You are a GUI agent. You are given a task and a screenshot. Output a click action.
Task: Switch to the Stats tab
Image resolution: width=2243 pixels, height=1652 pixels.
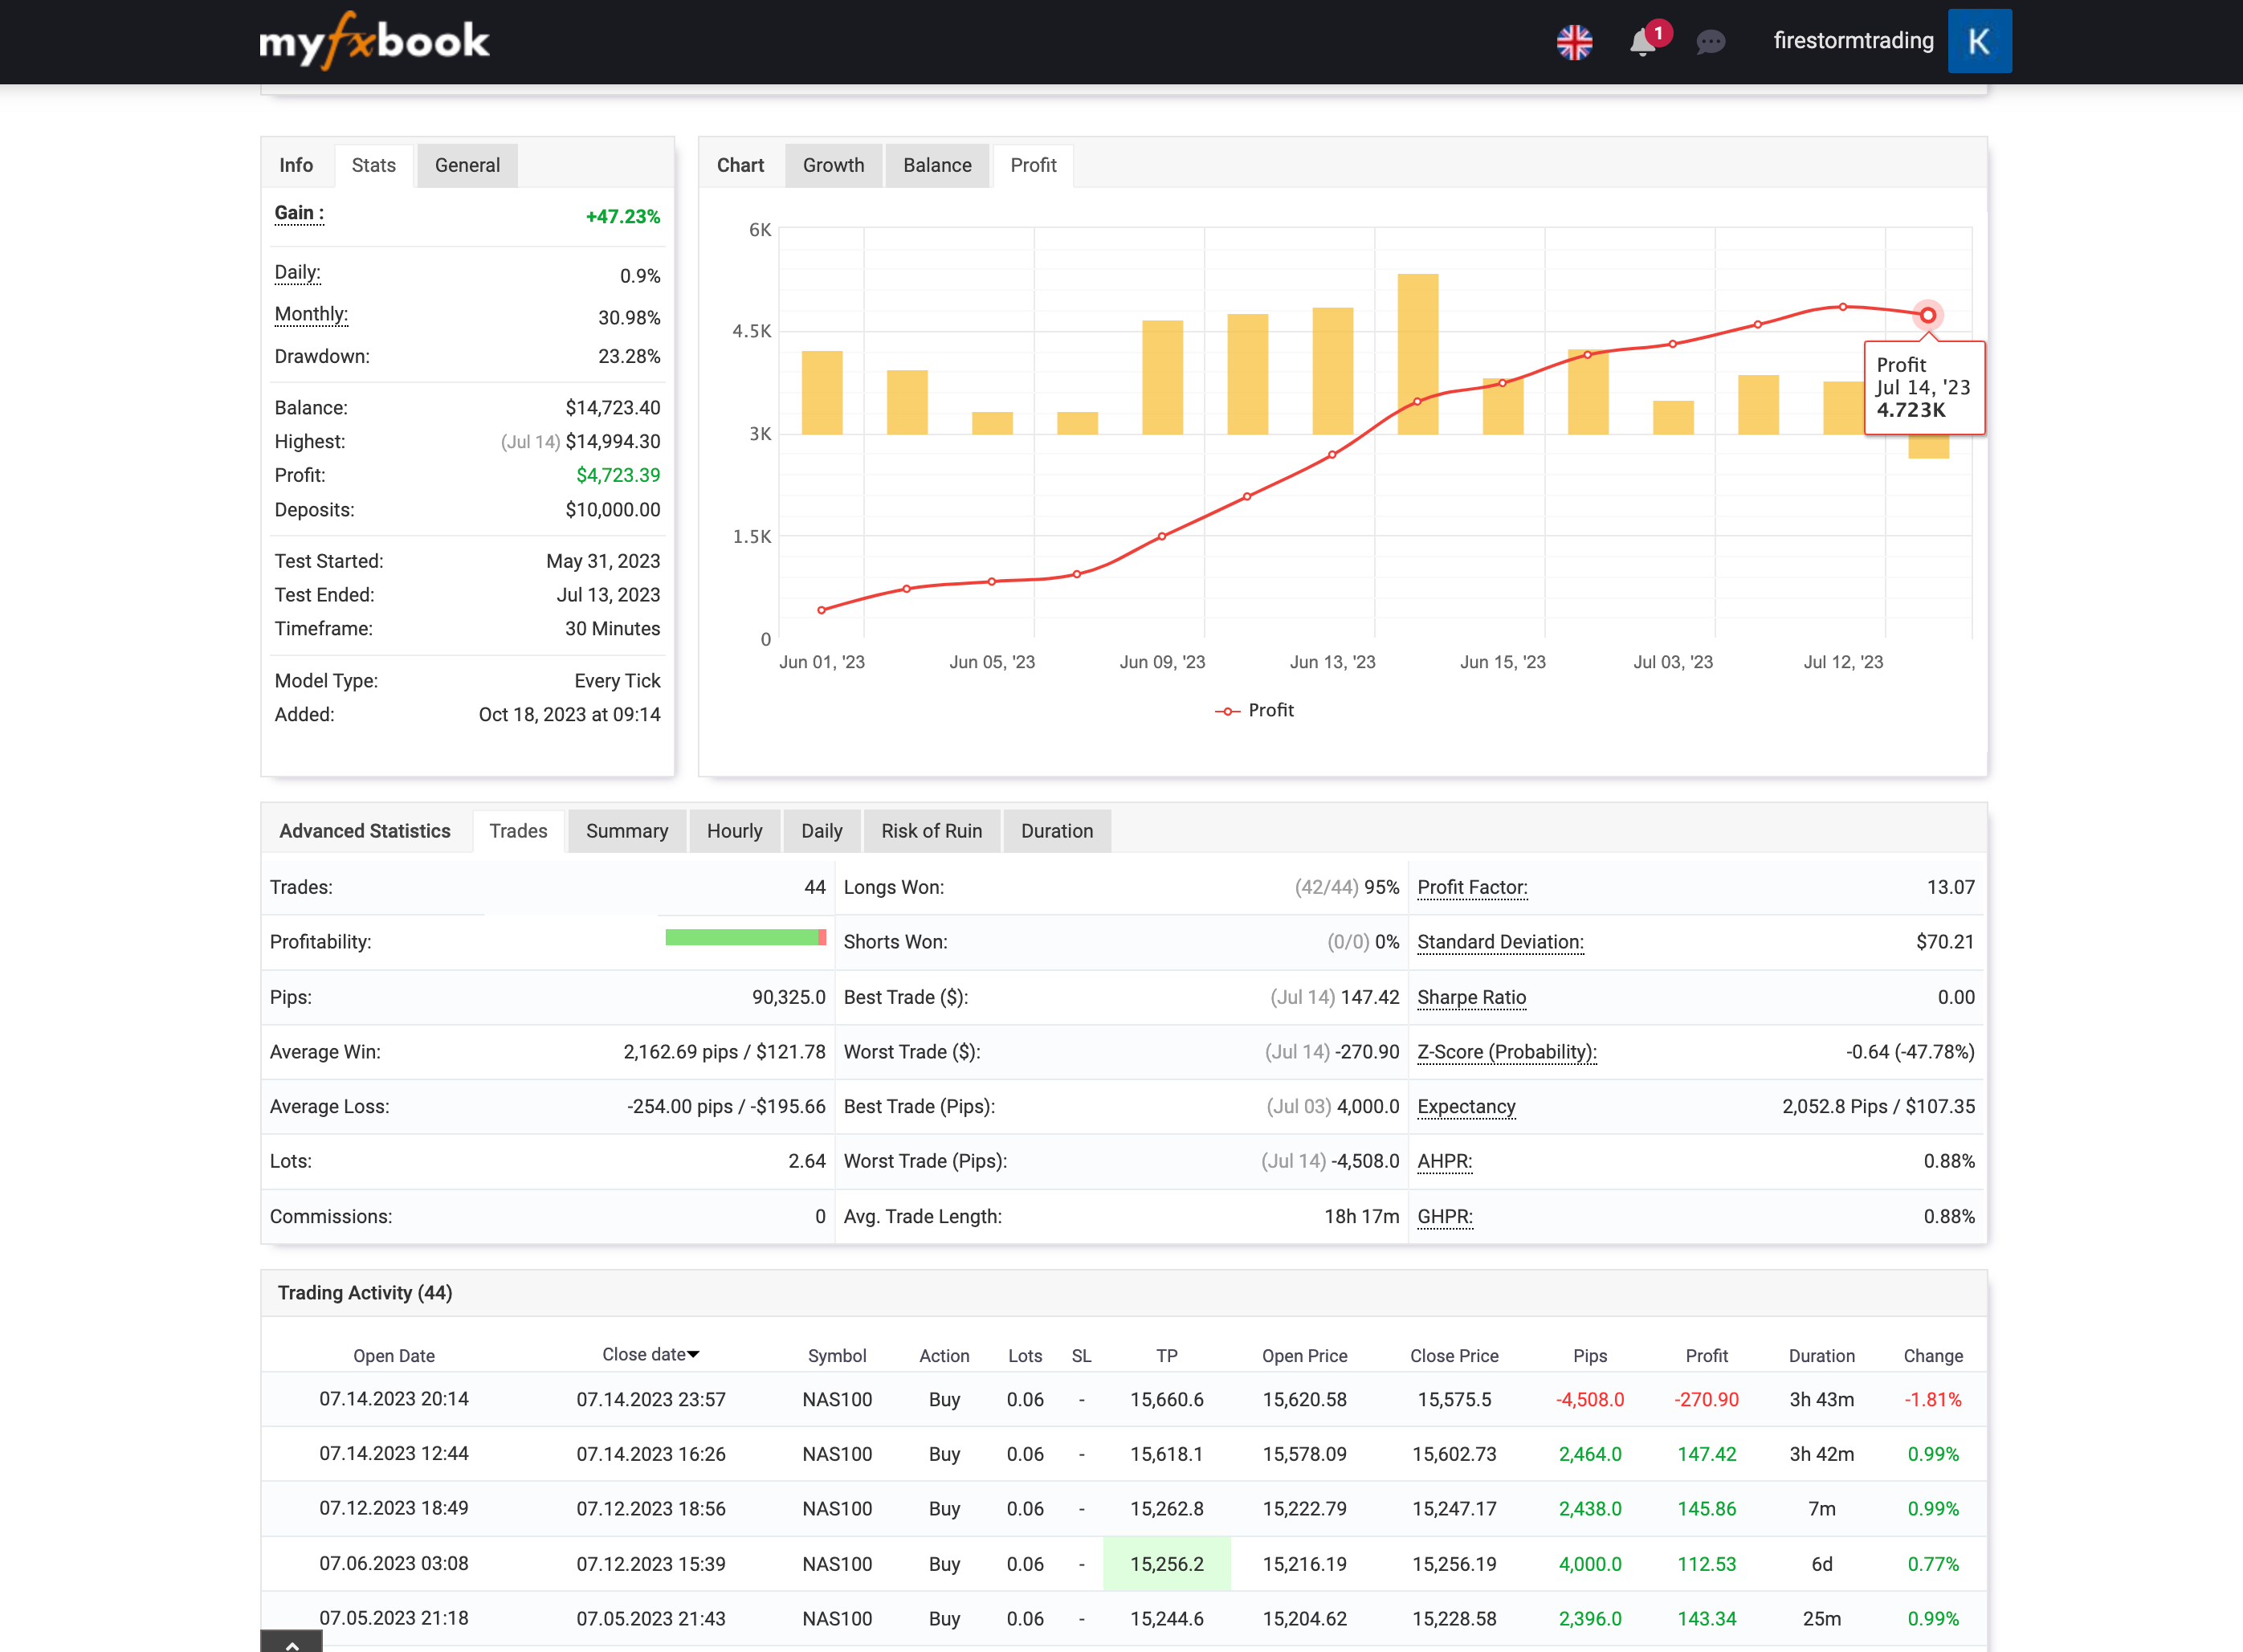pyautogui.click(x=373, y=165)
